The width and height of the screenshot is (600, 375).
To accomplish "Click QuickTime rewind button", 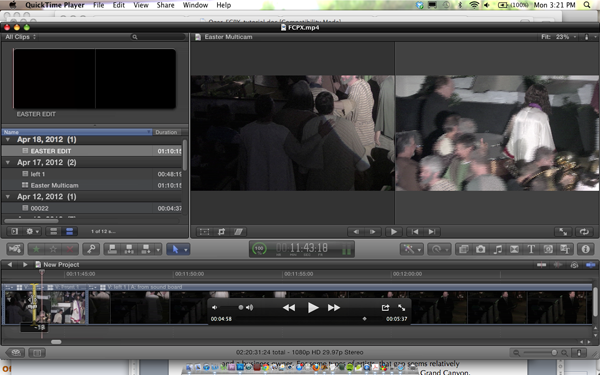I will pyautogui.click(x=289, y=308).
